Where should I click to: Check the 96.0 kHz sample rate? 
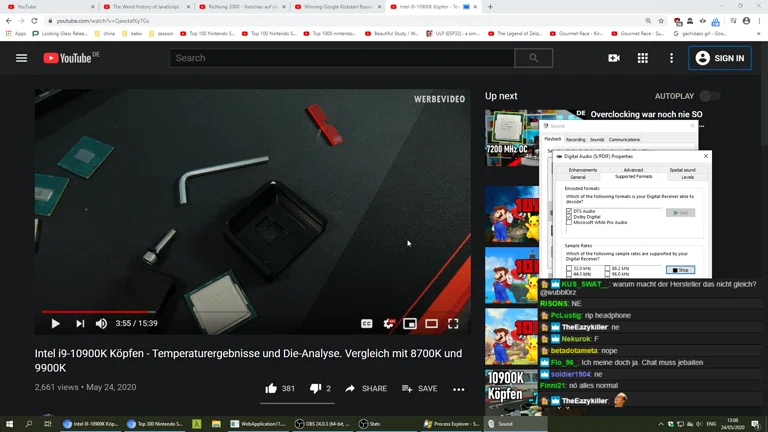point(607,274)
